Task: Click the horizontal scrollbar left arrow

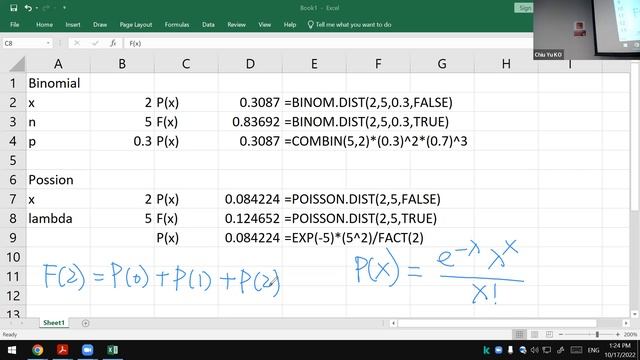Action: tap(393, 323)
